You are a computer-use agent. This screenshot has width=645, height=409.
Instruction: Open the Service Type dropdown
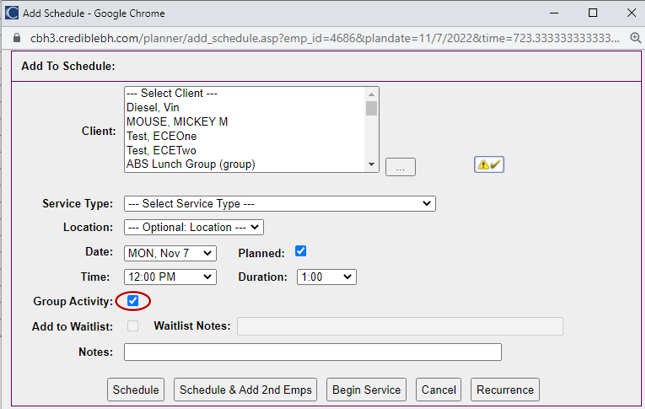point(279,204)
